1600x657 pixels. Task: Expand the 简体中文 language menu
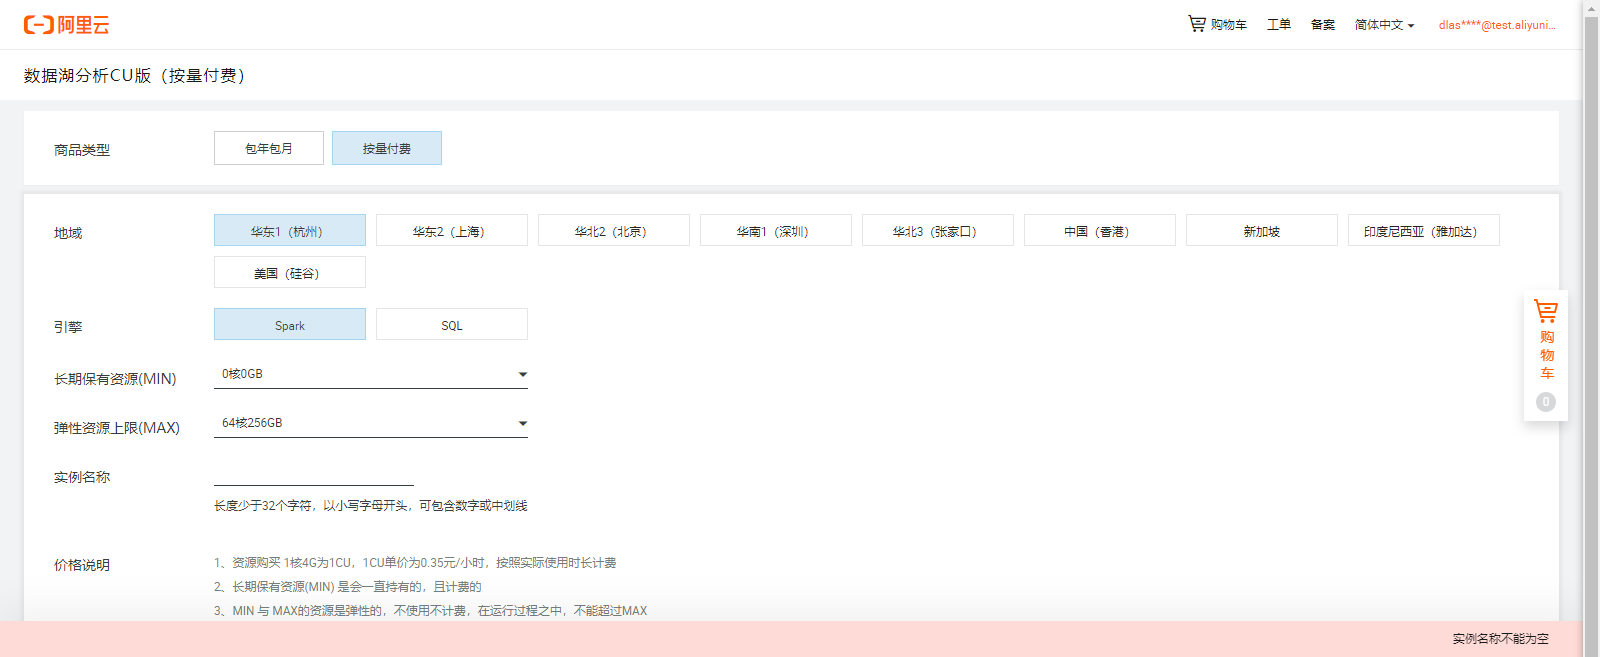pos(1384,25)
